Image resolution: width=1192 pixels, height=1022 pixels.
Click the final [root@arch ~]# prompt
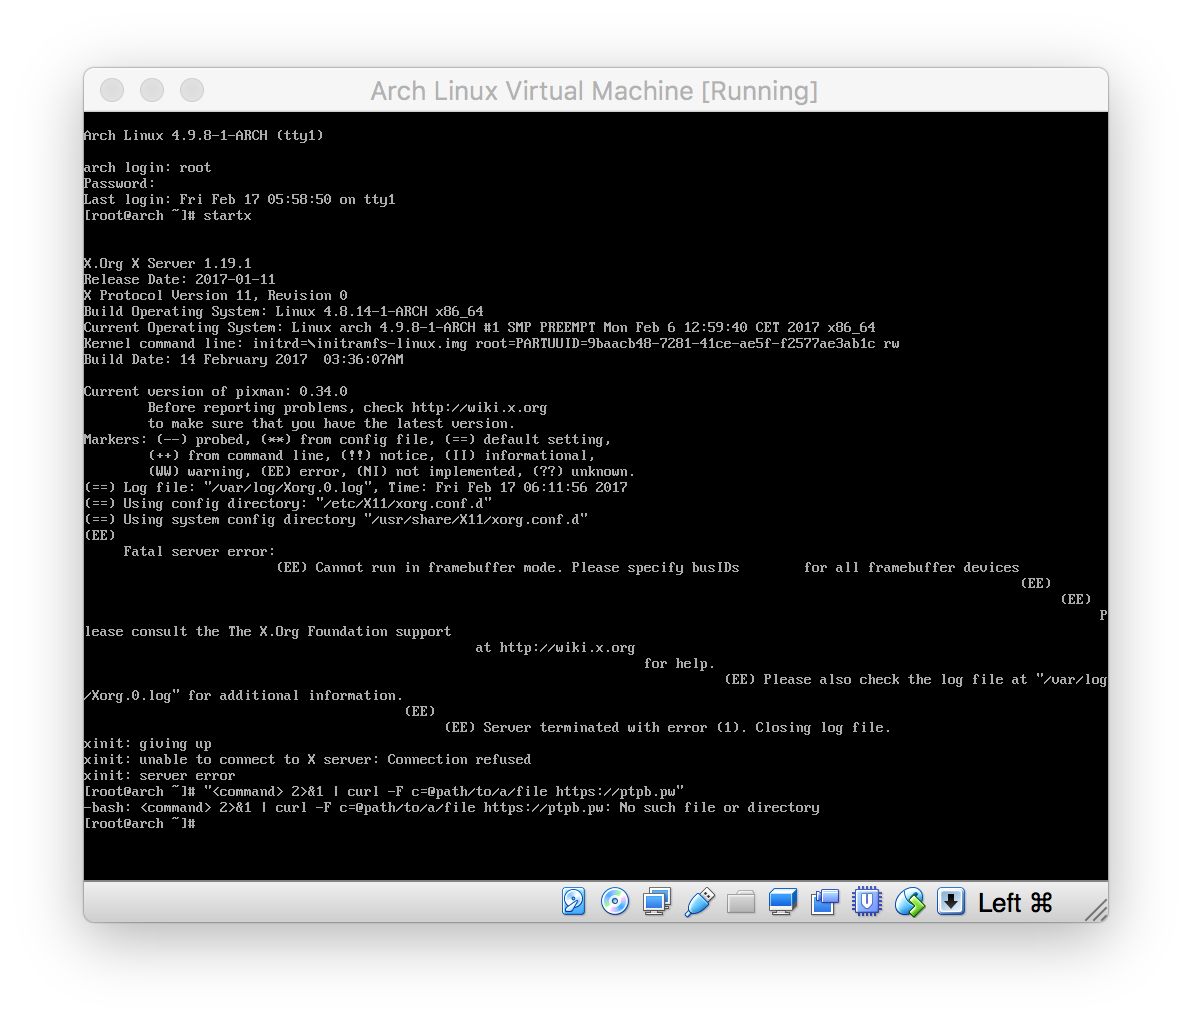click(x=140, y=824)
